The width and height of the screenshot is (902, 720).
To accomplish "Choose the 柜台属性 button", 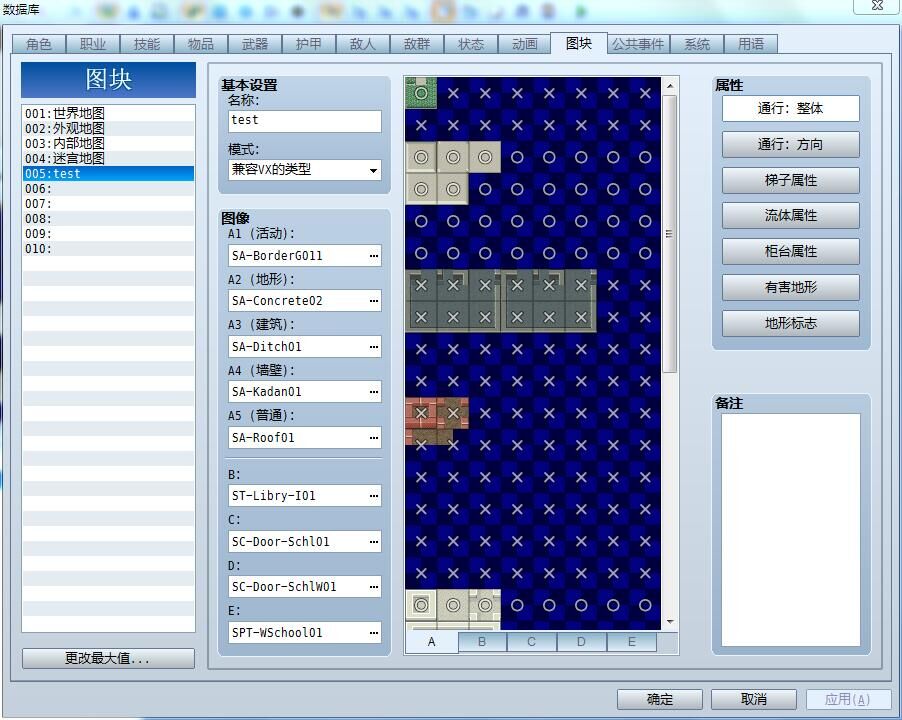I will [791, 251].
